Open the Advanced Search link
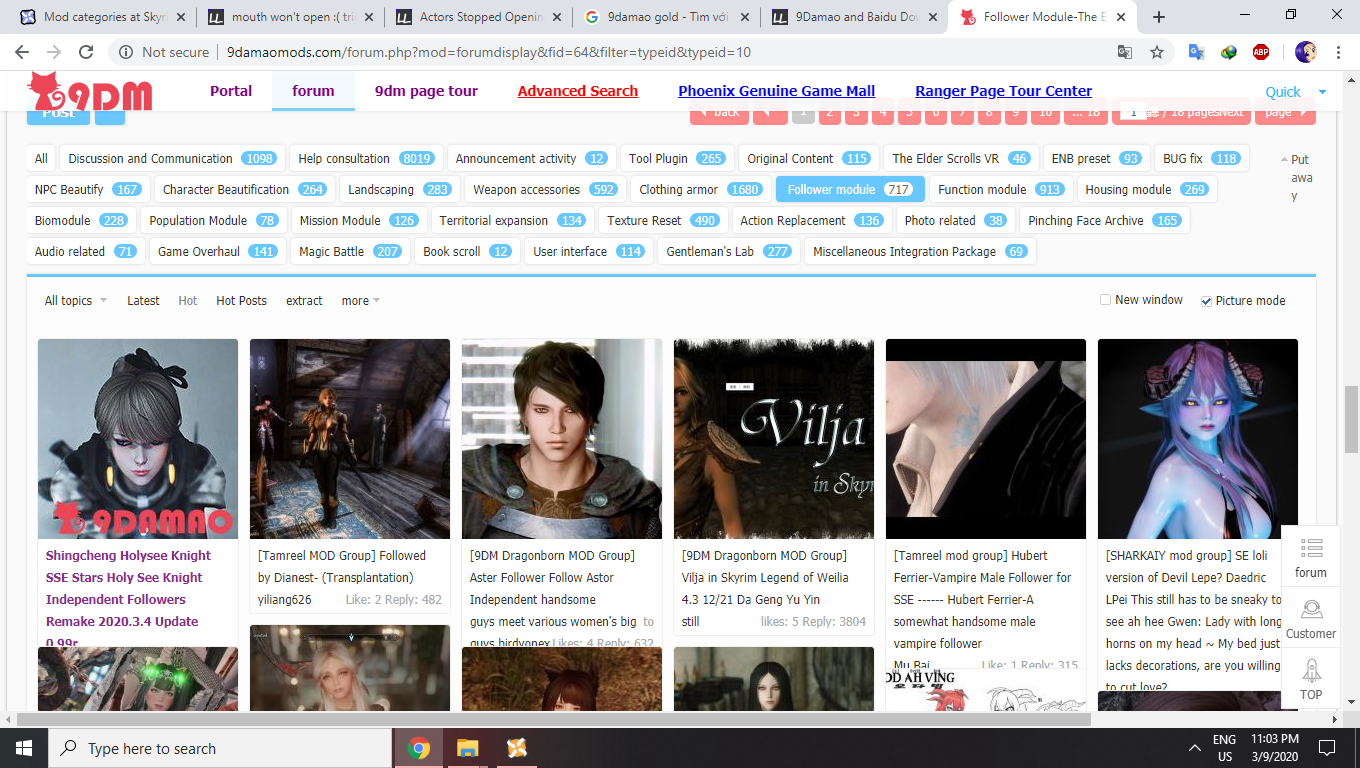Image resolution: width=1360 pixels, height=768 pixels. pyautogui.click(x=578, y=91)
